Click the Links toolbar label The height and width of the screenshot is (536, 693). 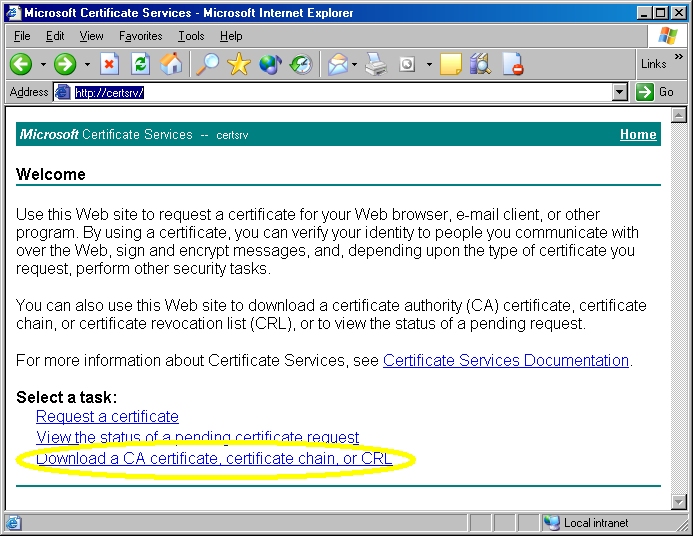click(654, 64)
